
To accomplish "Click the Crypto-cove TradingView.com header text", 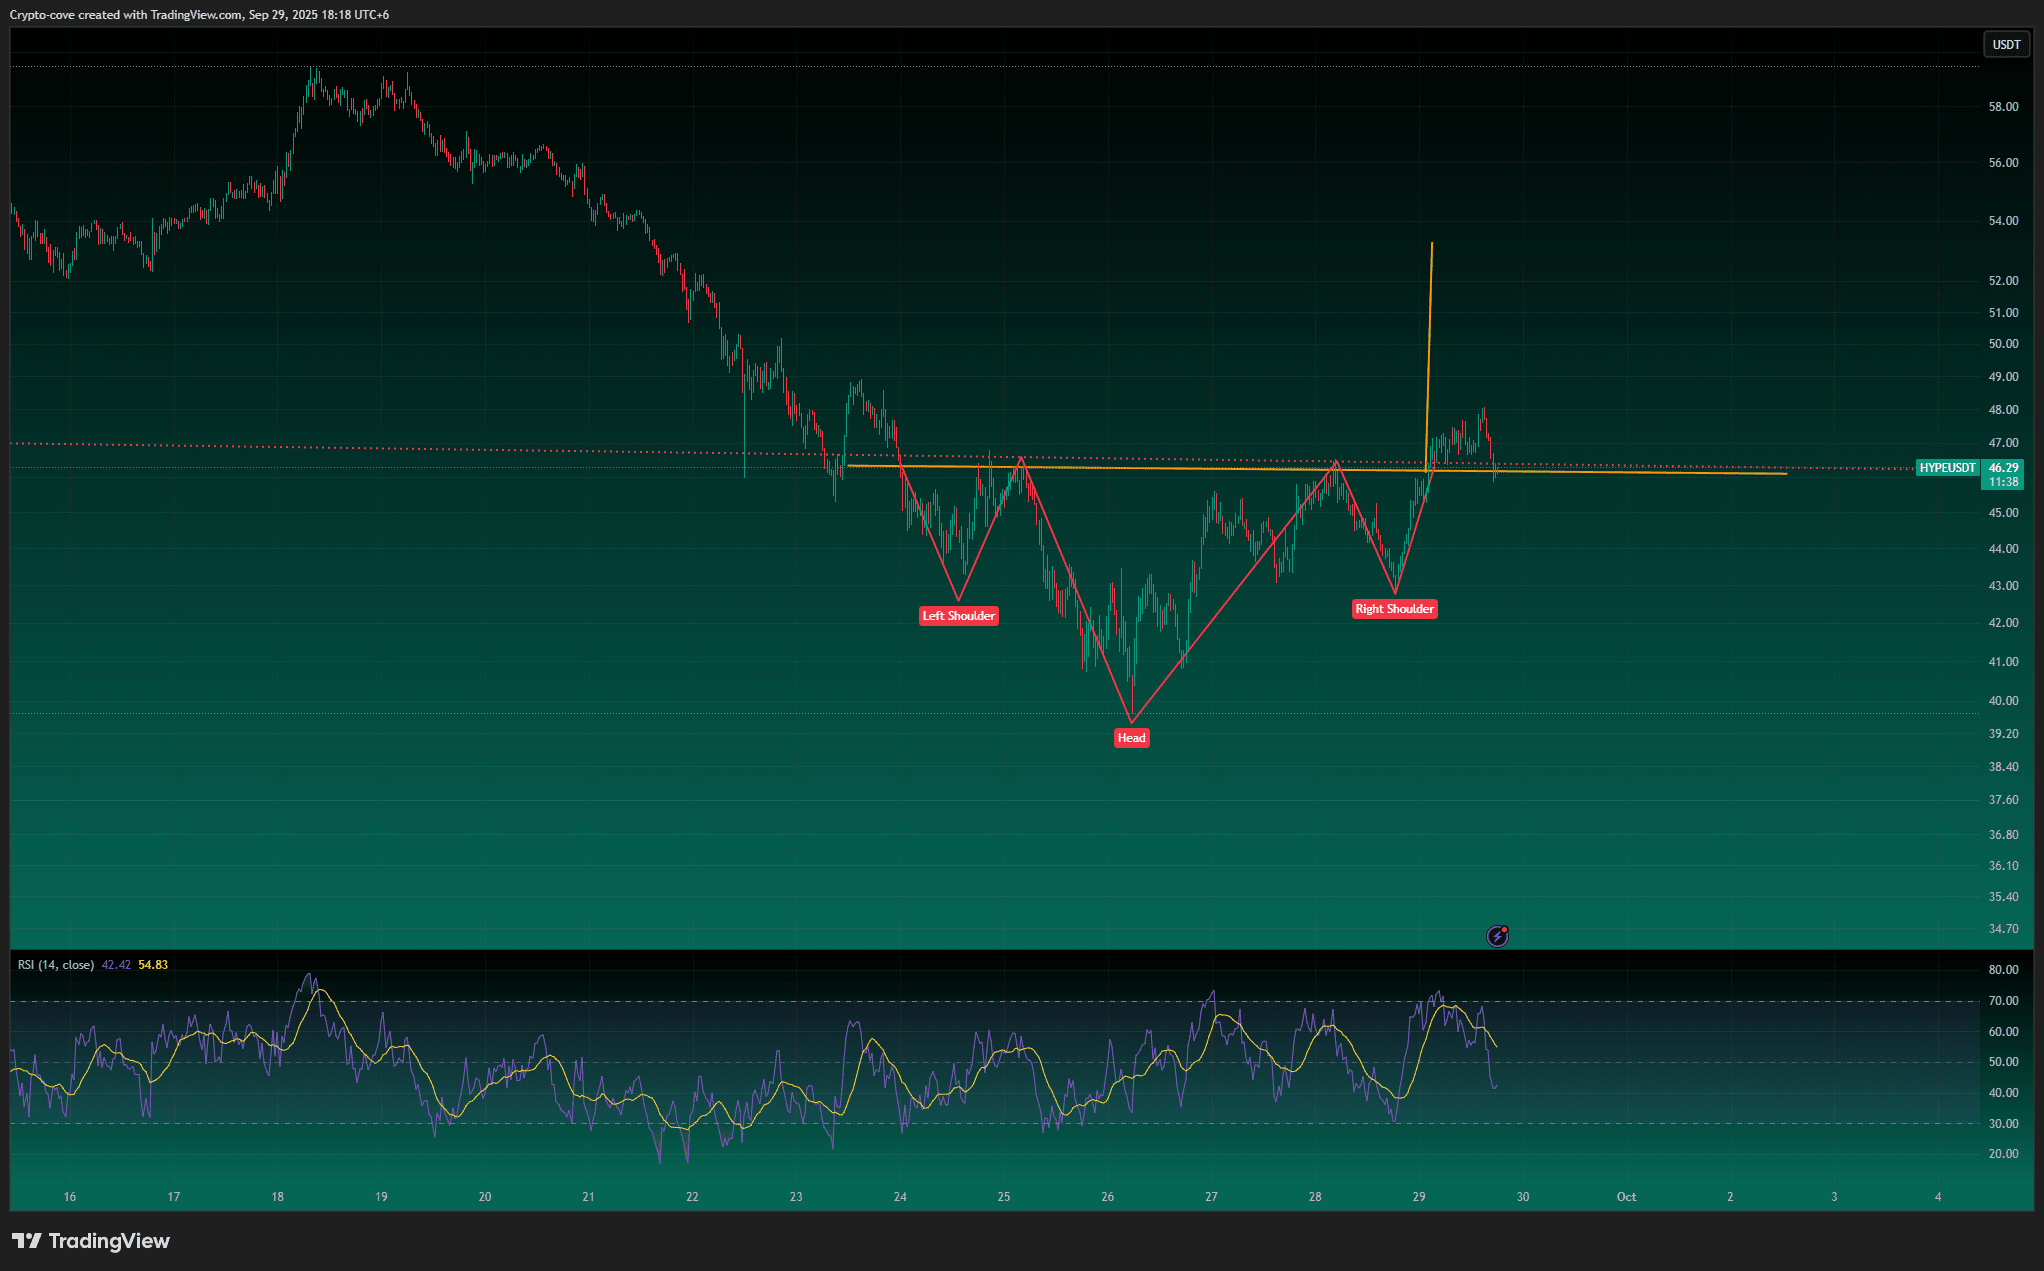I will (x=199, y=15).
